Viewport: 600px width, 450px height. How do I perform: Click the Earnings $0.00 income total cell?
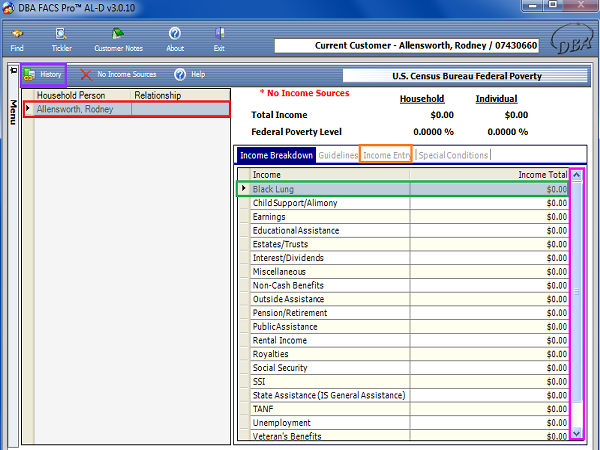(x=489, y=217)
